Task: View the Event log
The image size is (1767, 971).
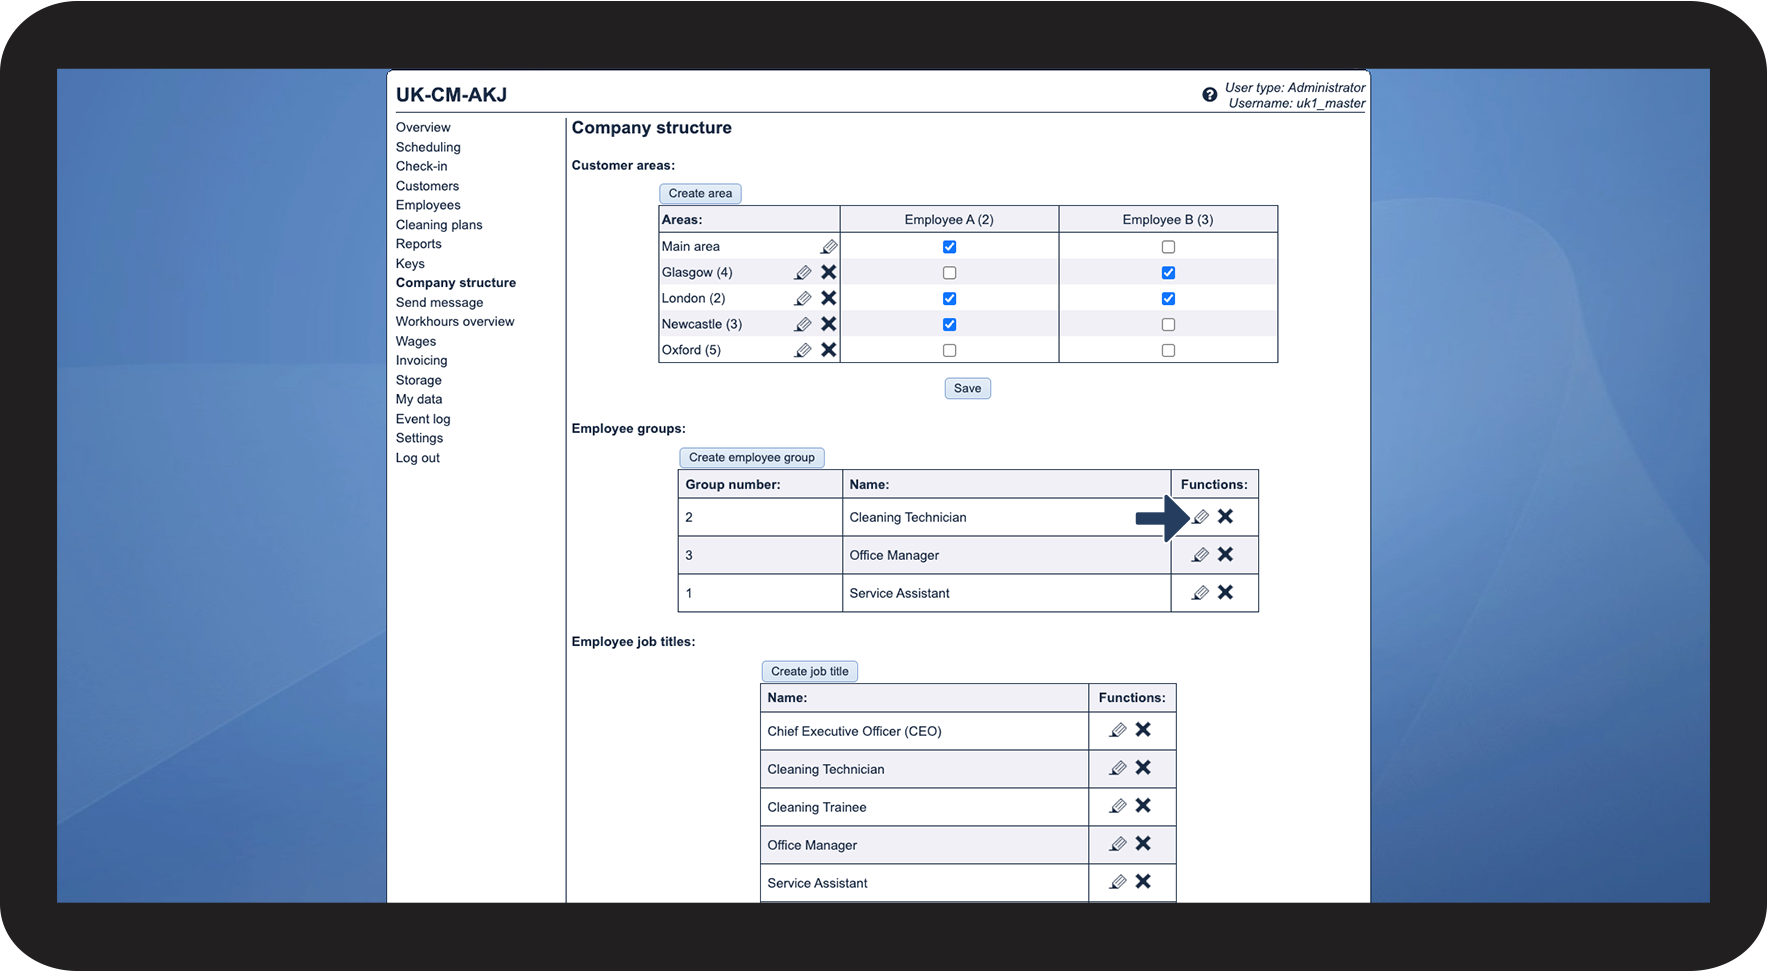Action: tap(423, 419)
